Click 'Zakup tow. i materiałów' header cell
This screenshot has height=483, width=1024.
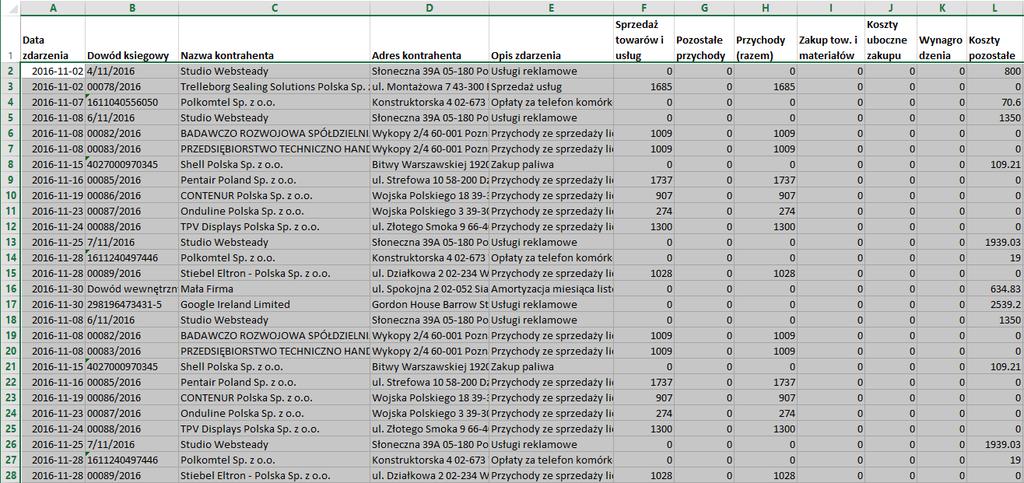[x=831, y=39]
